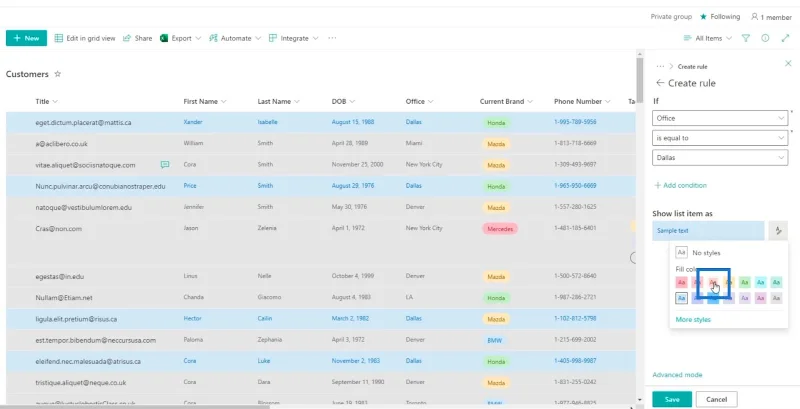
Task: Expand the Automate dropdown chevron
Action: click(x=258, y=38)
